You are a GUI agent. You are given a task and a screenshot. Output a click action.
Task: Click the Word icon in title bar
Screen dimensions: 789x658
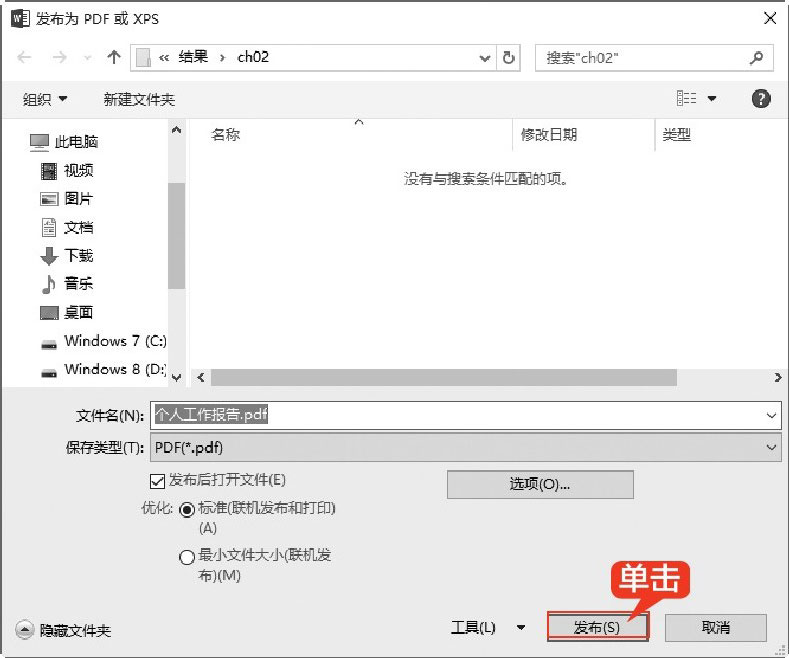(x=21, y=19)
